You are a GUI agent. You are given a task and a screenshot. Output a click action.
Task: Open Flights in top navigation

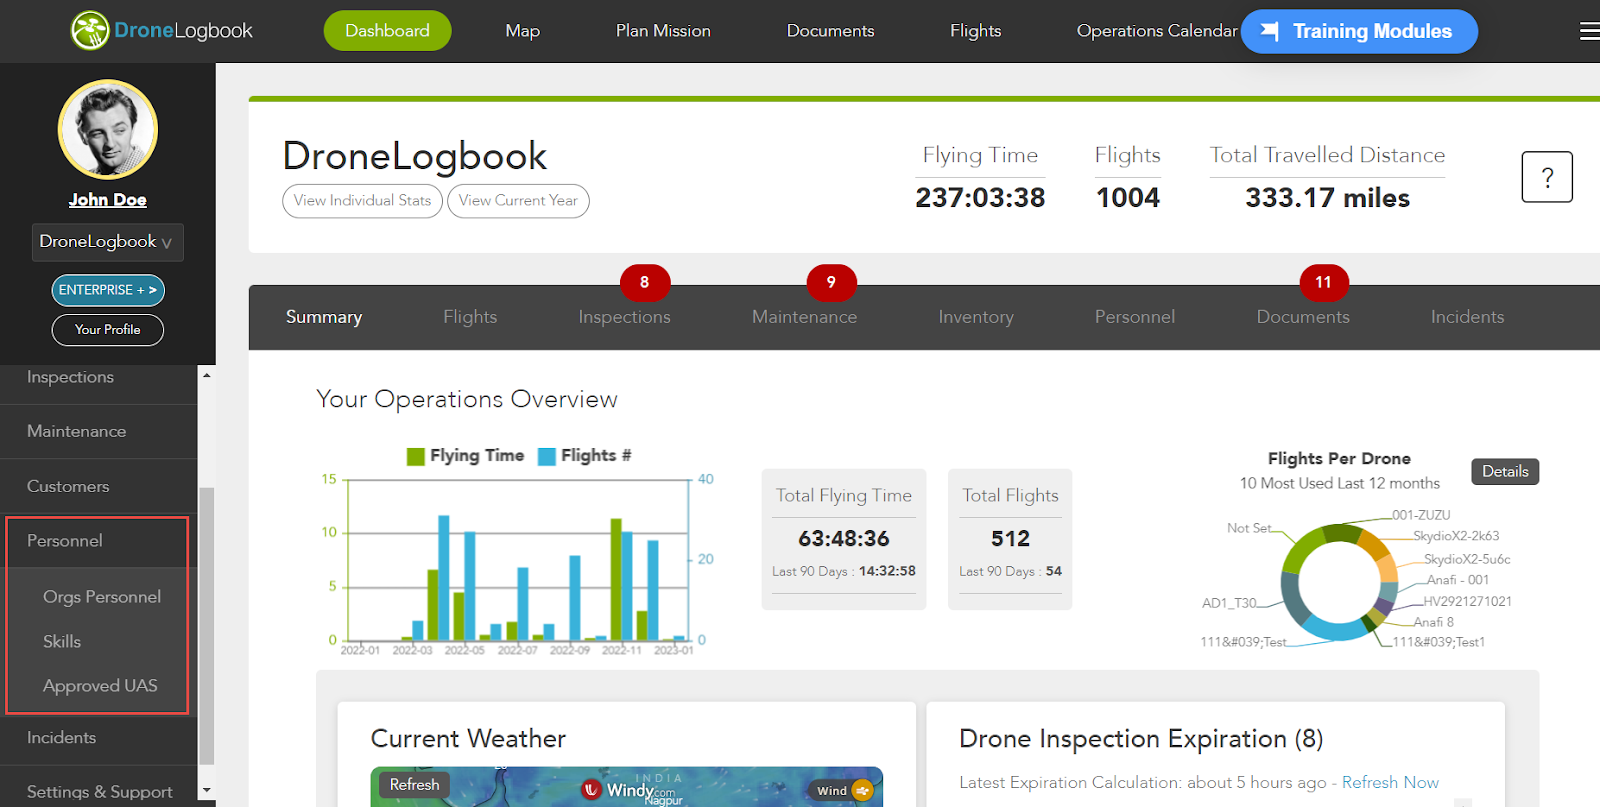pyautogui.click(x=975, y=31)
